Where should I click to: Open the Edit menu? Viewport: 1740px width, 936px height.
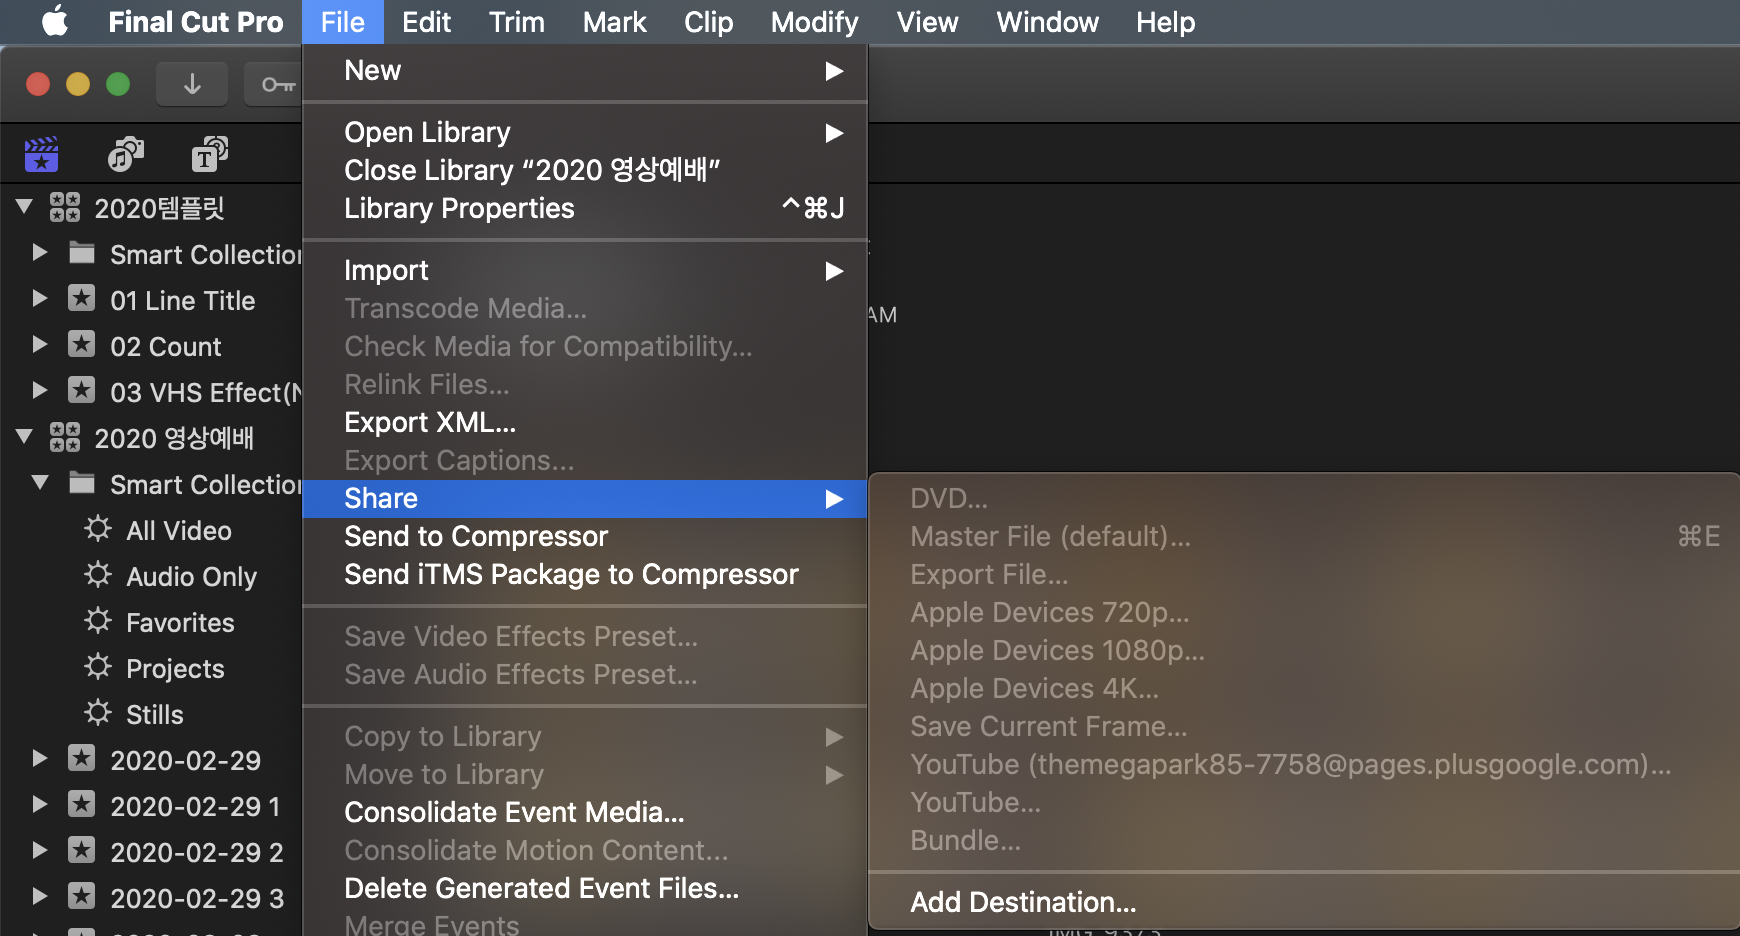426,22
